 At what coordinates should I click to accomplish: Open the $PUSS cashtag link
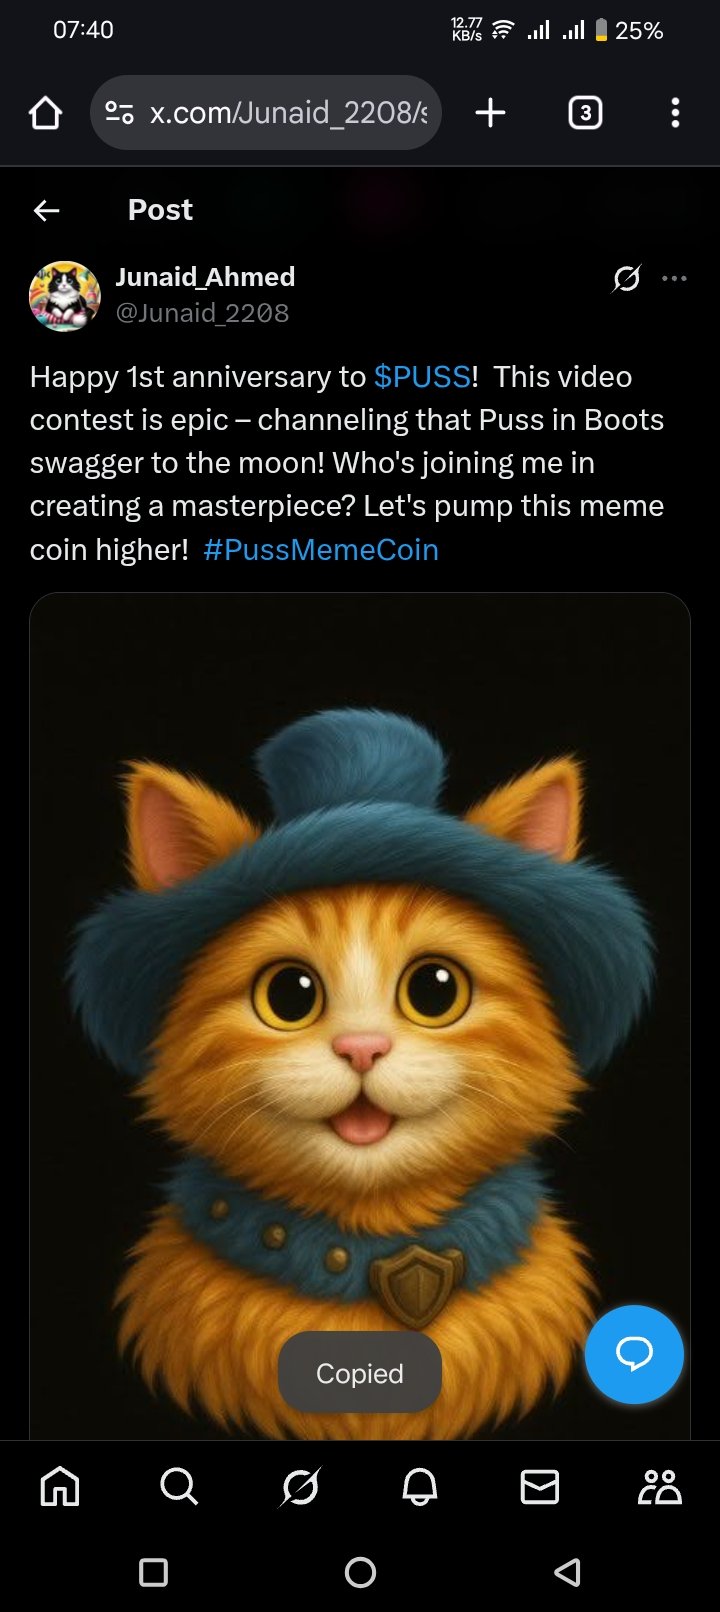422,377
